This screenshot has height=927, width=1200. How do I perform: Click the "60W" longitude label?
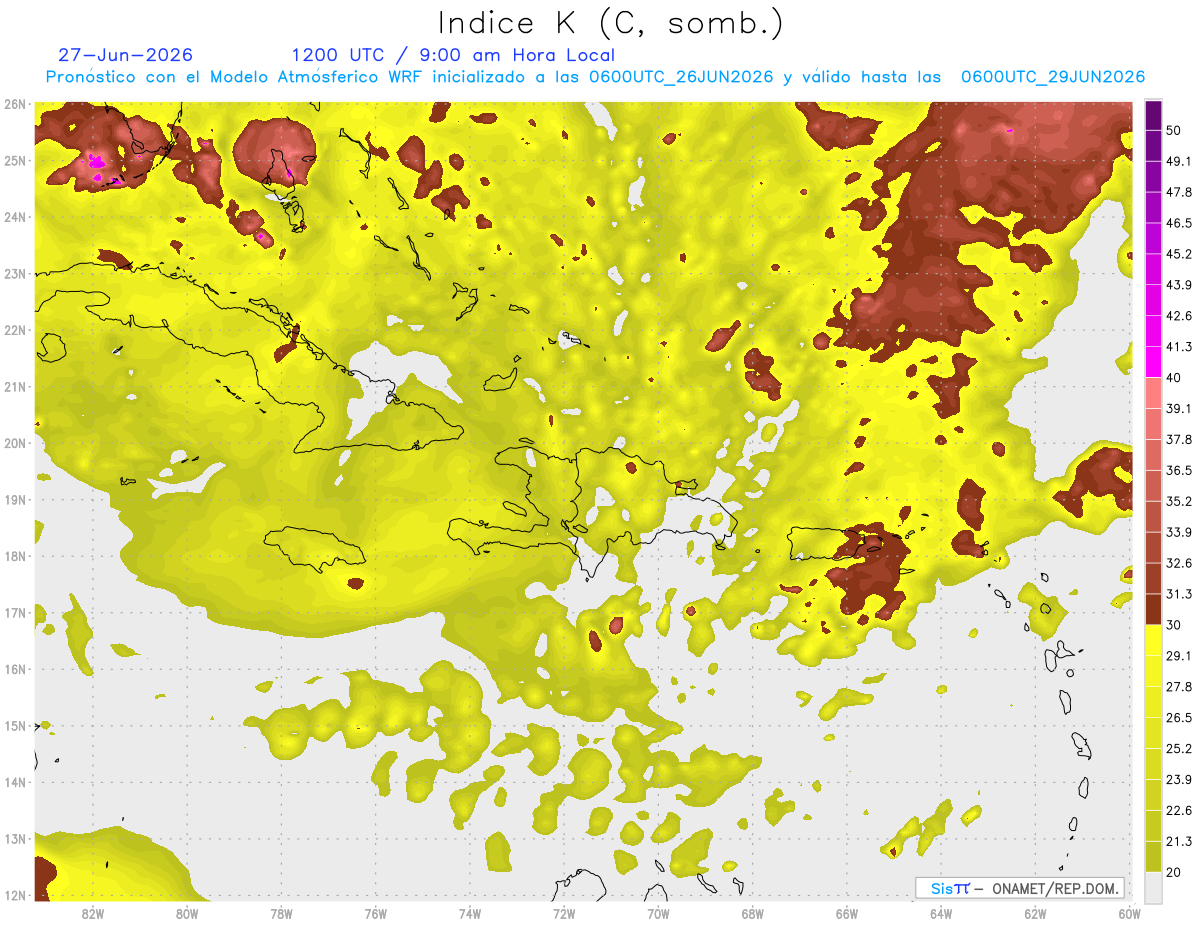[x=1129, y=913]
